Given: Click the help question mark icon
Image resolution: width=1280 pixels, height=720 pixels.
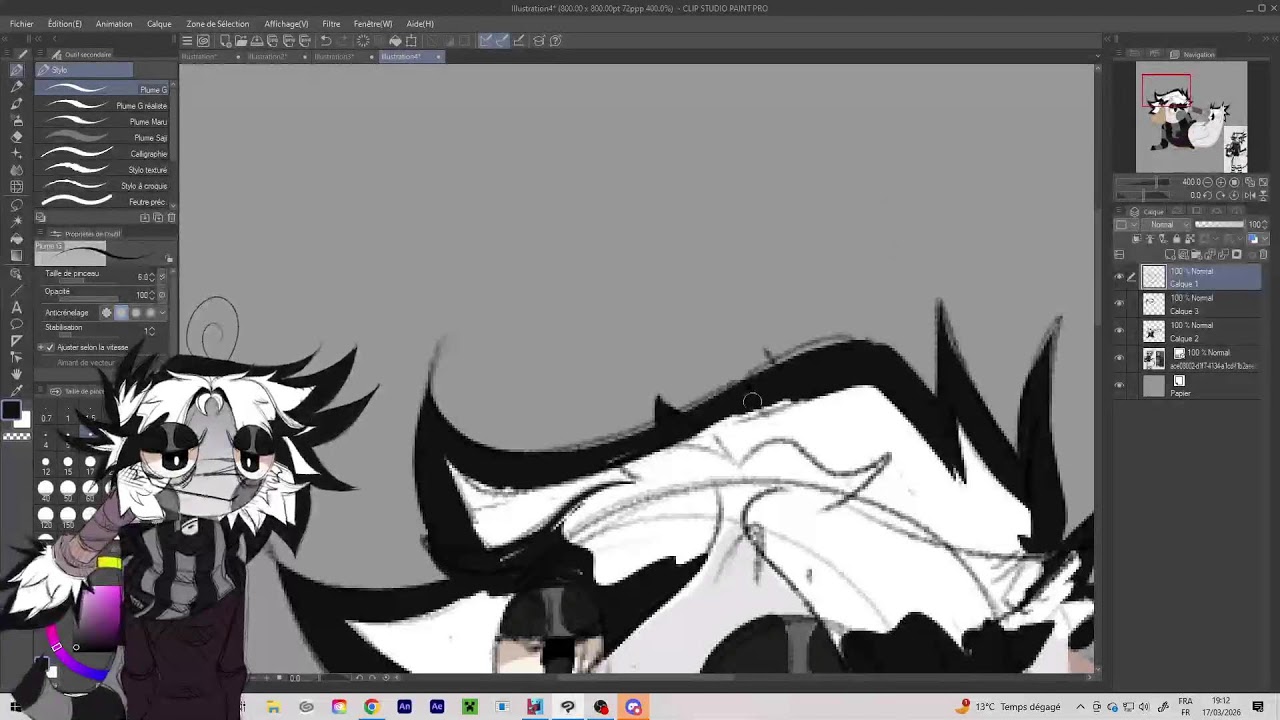Looking at the screenshot, I should pyautogui.click(x=555, y=41).
